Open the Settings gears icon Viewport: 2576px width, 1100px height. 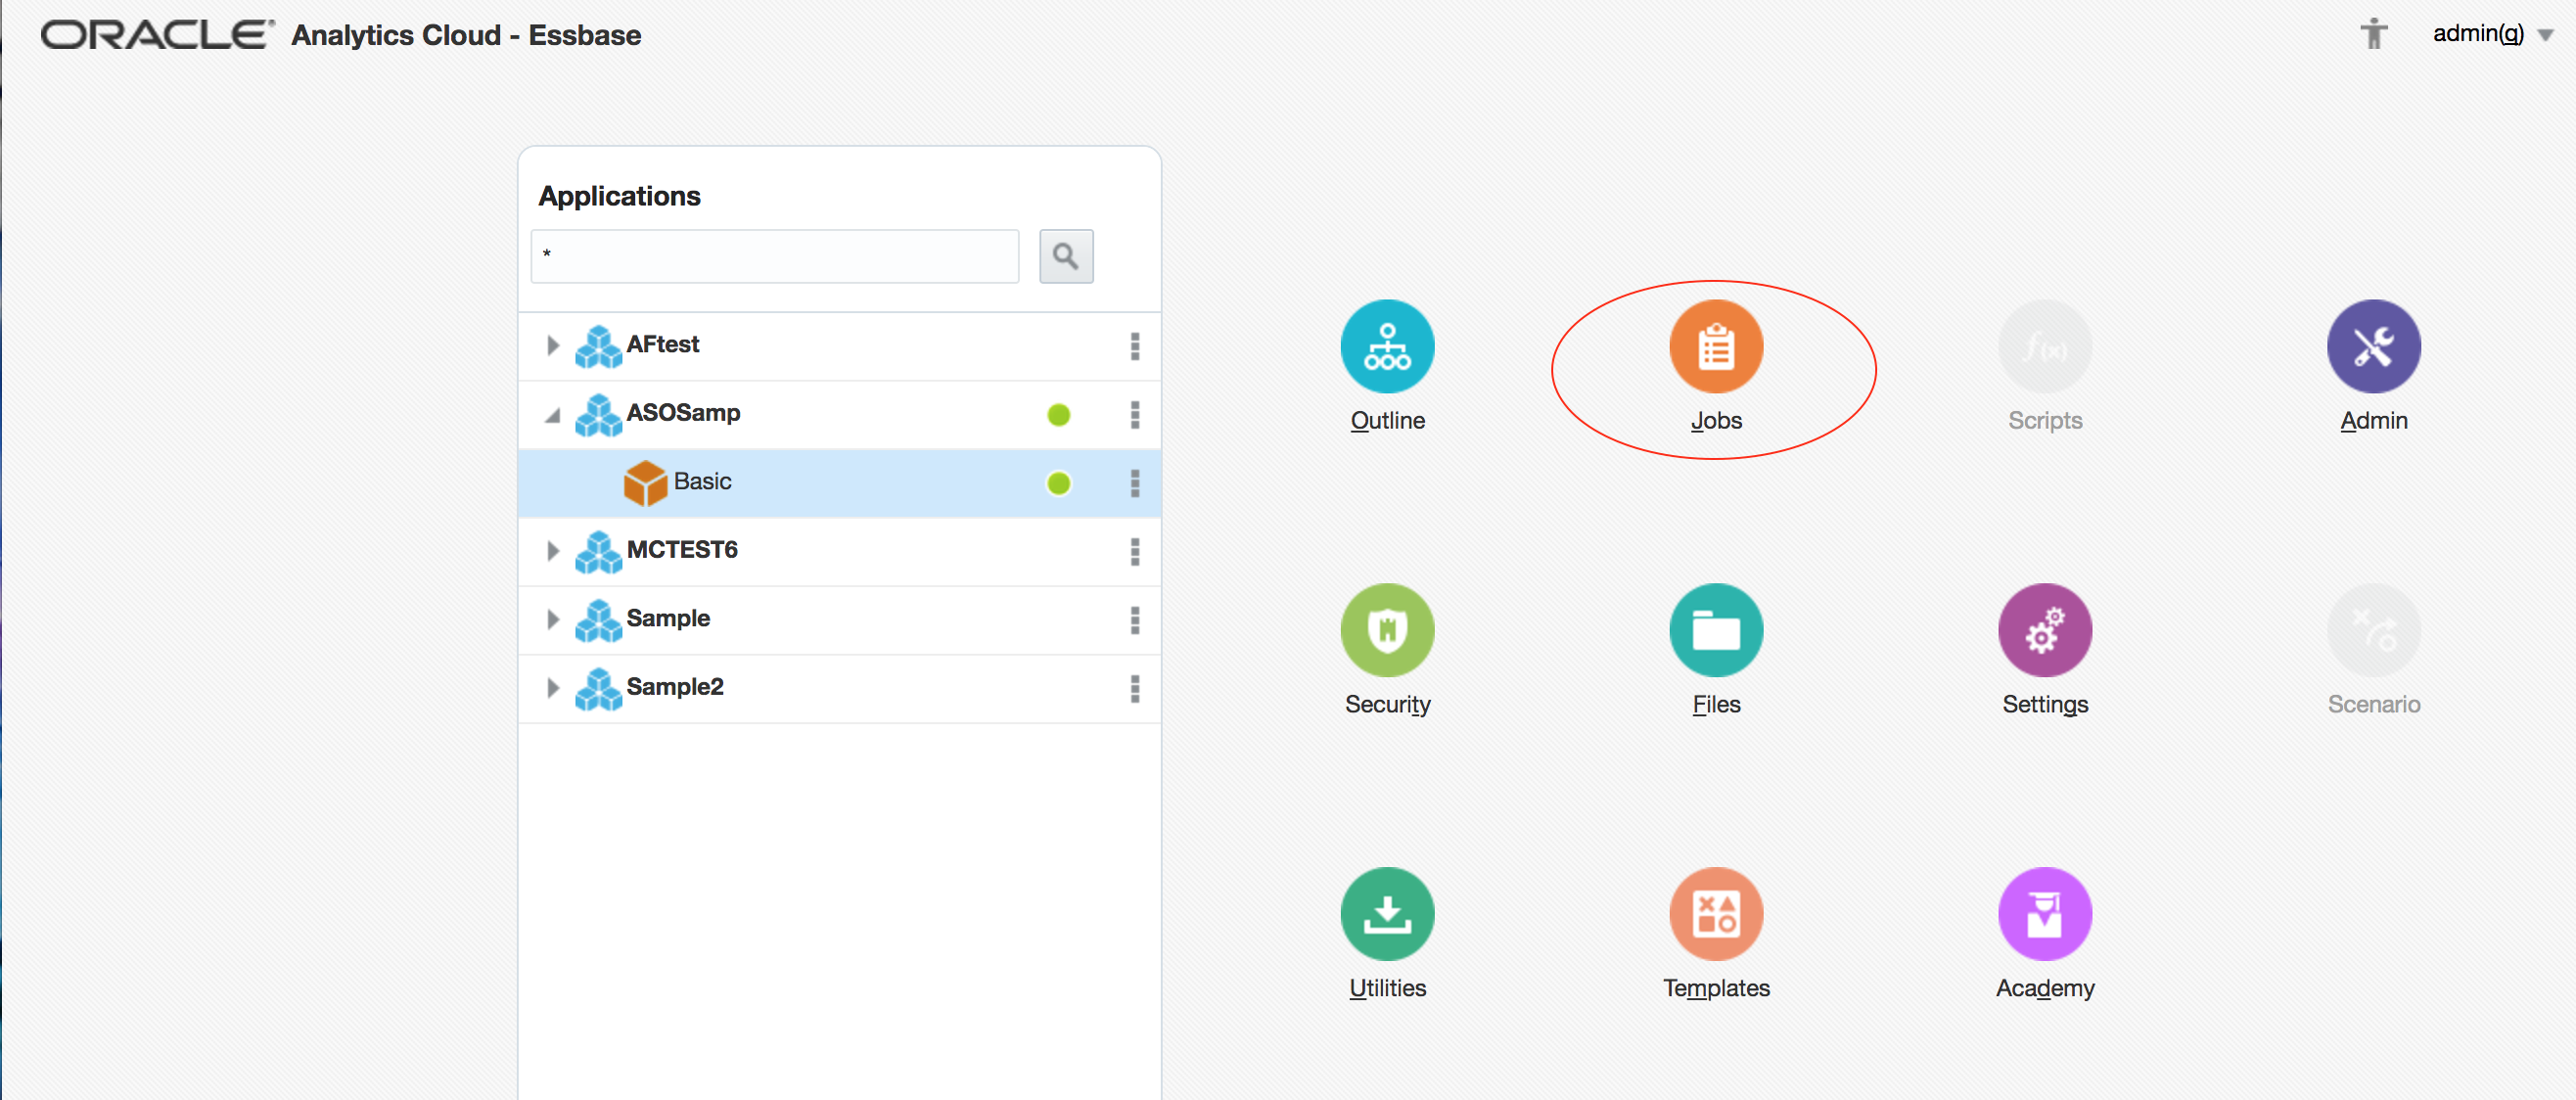(2044, 631)
